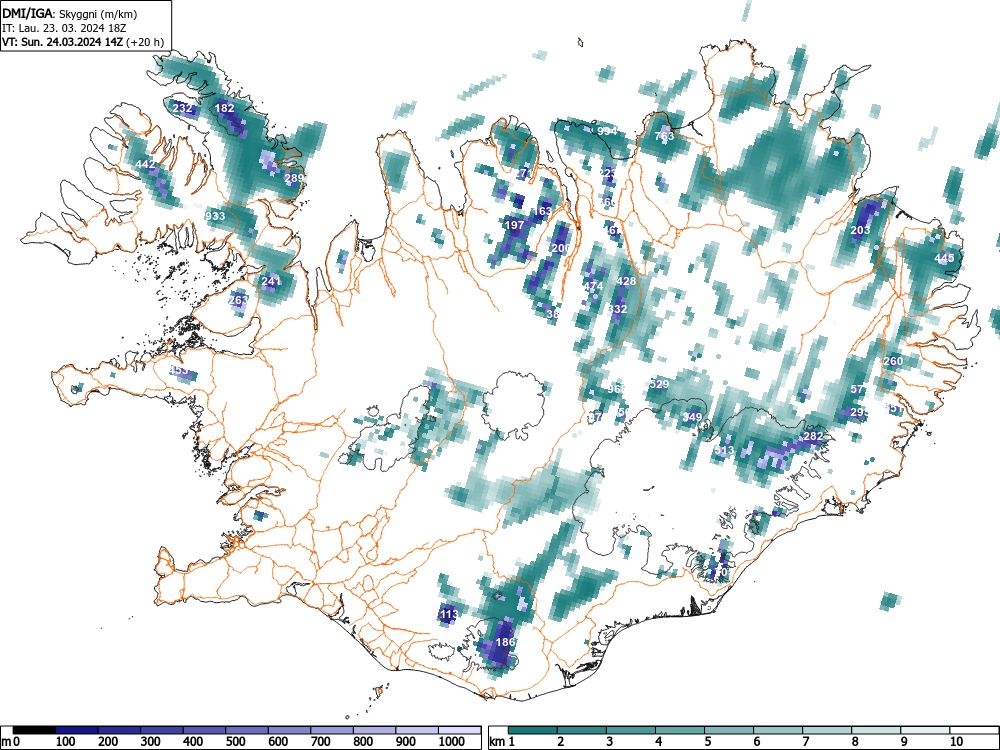Image resolution: width=1000 pixels, height=750 pixels.
Task: Click the '8' kilometer legend tick label
Action: click(x=855, y=742)
